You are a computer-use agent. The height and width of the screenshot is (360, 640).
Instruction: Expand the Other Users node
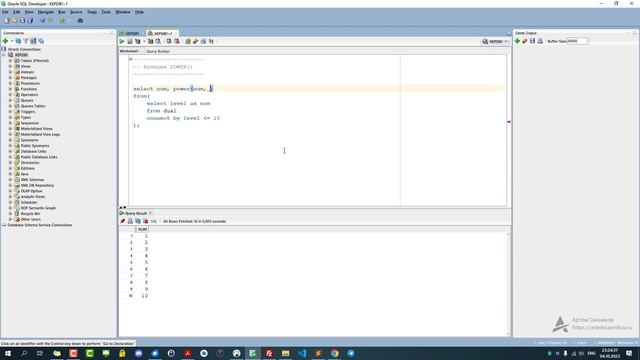point(10,219)
